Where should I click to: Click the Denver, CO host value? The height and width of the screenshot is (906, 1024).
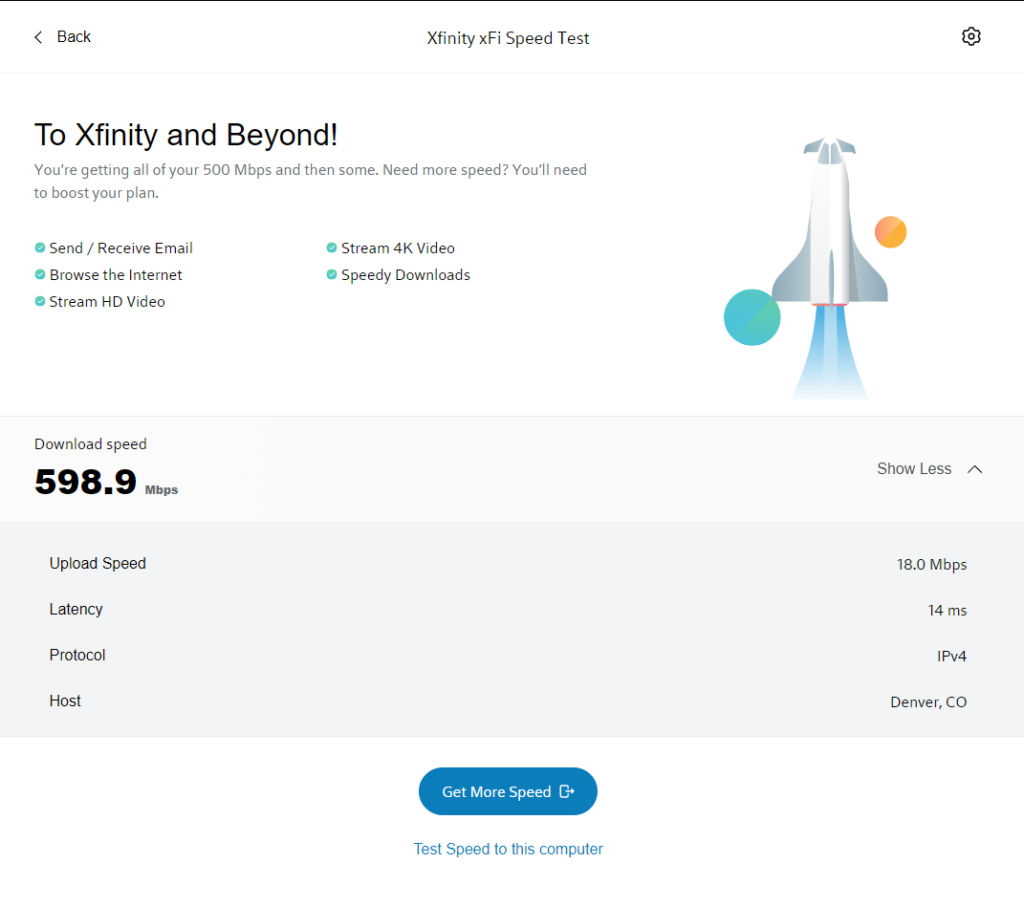[x=928, y=701]
